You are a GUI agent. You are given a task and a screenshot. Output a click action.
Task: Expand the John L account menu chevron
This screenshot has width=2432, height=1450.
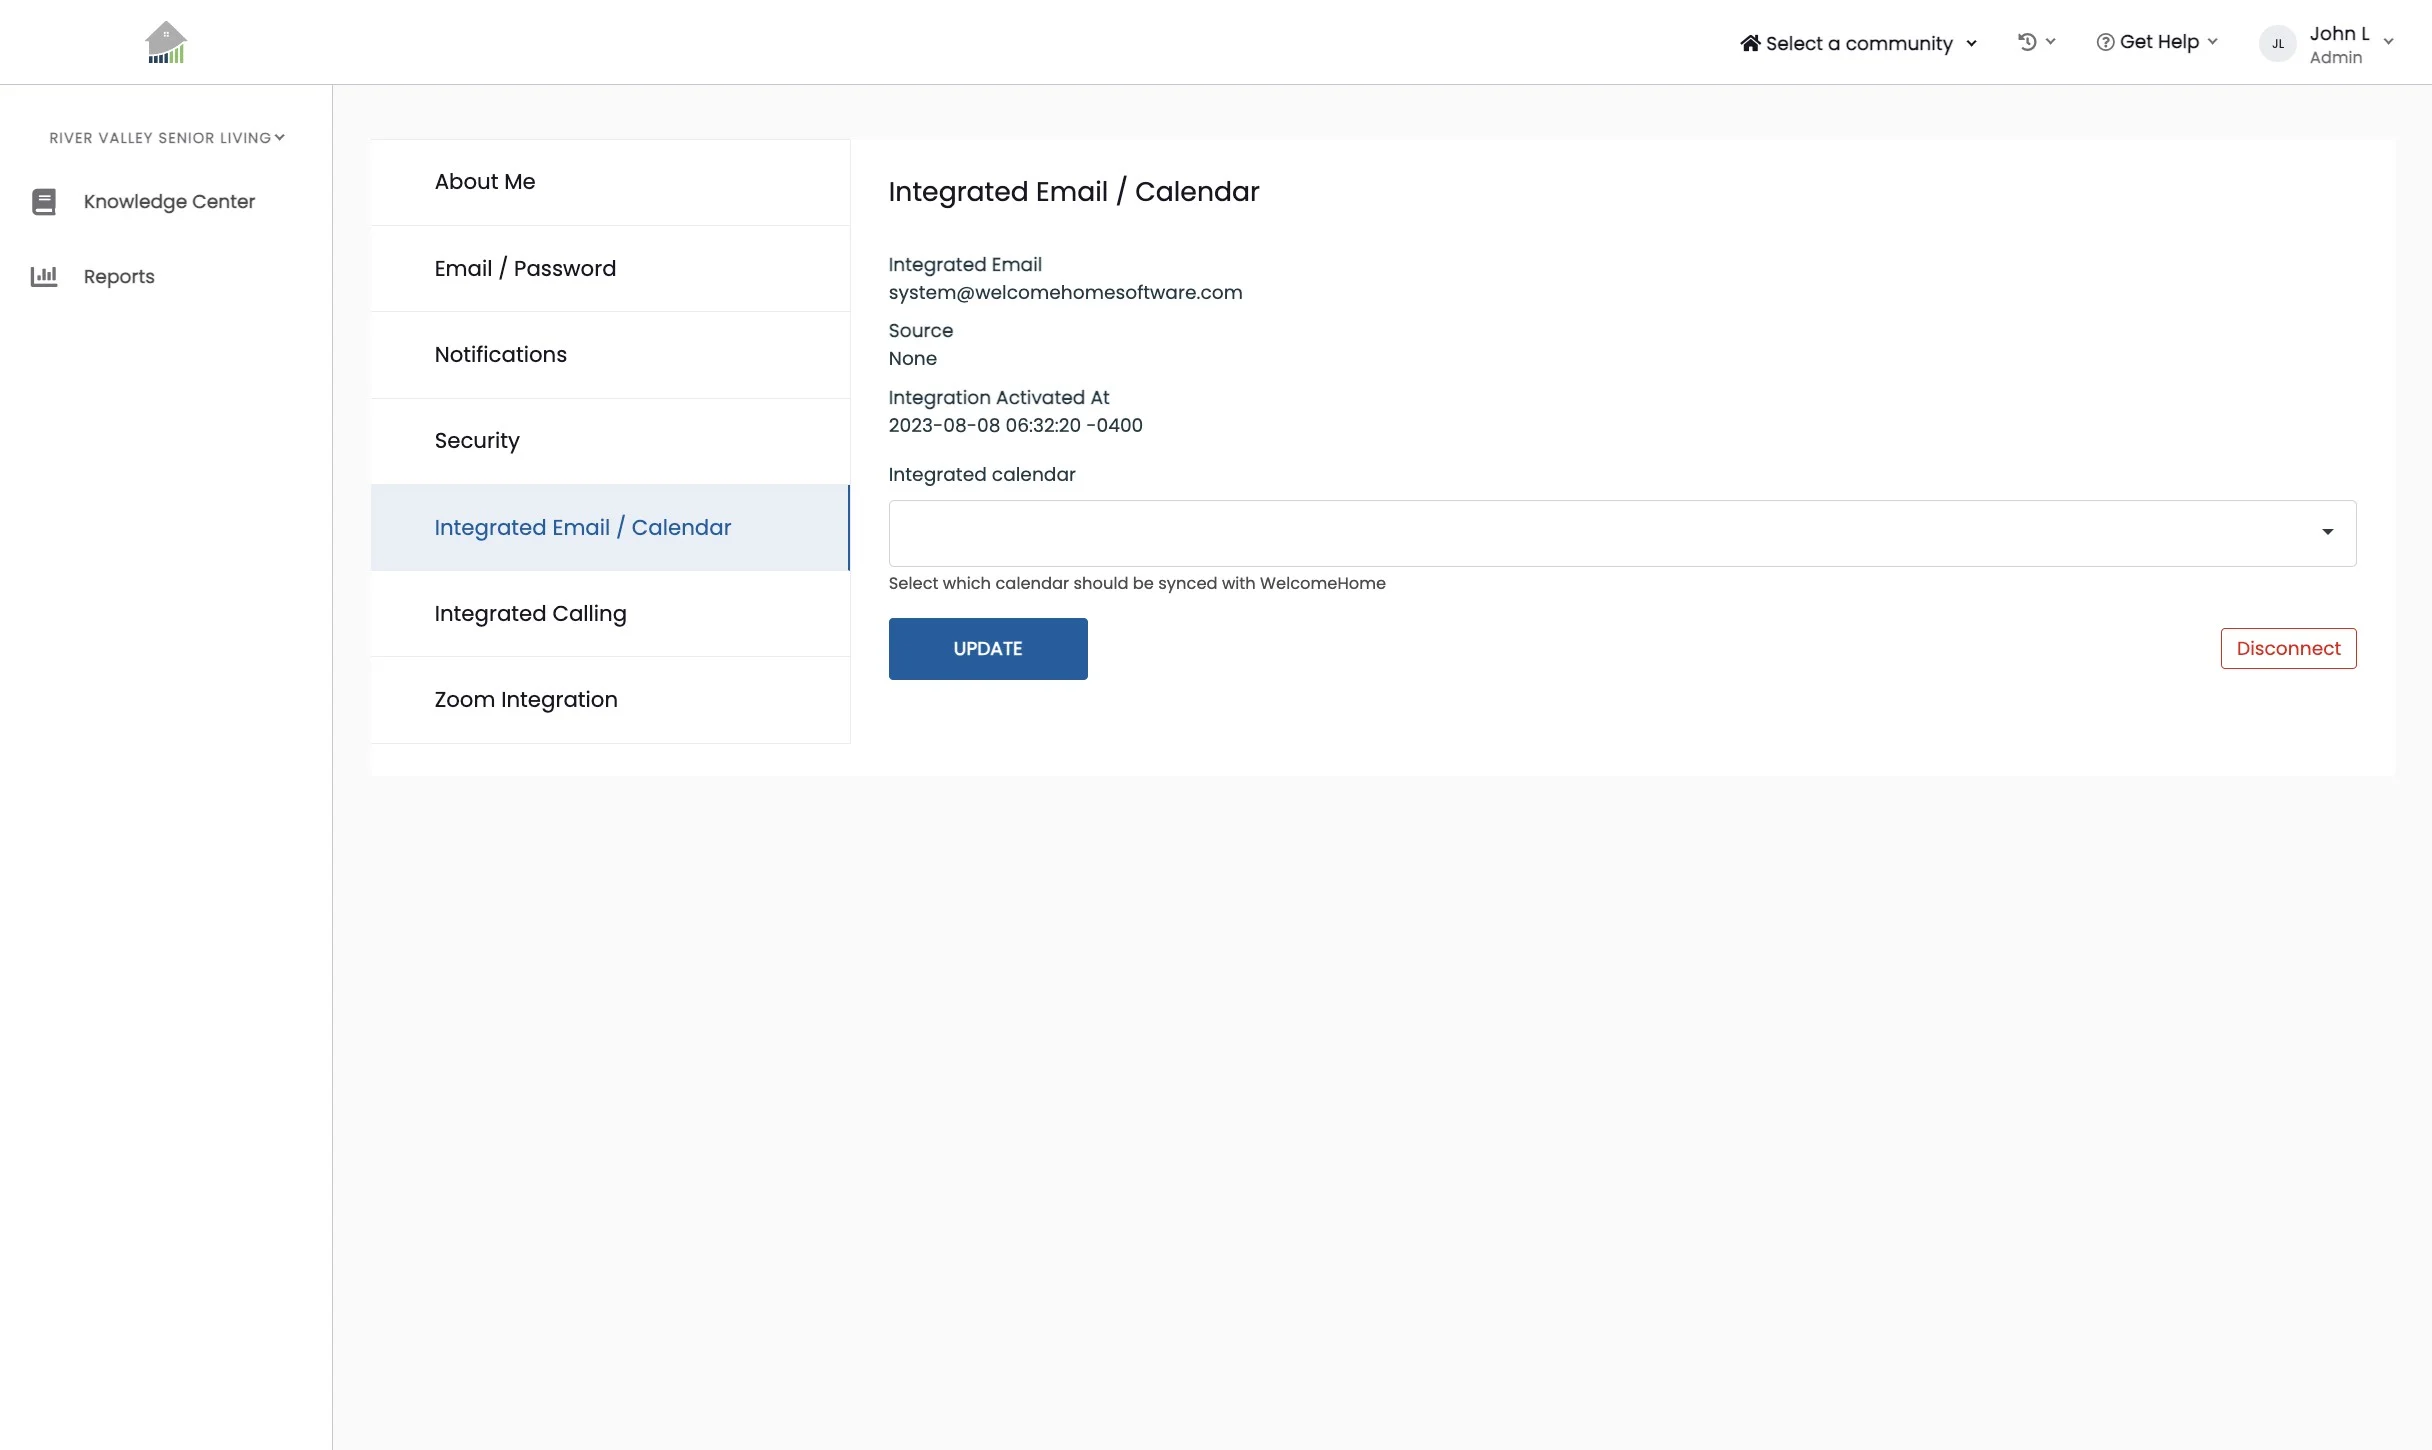pyautogui.click(x=2388, y=42)
